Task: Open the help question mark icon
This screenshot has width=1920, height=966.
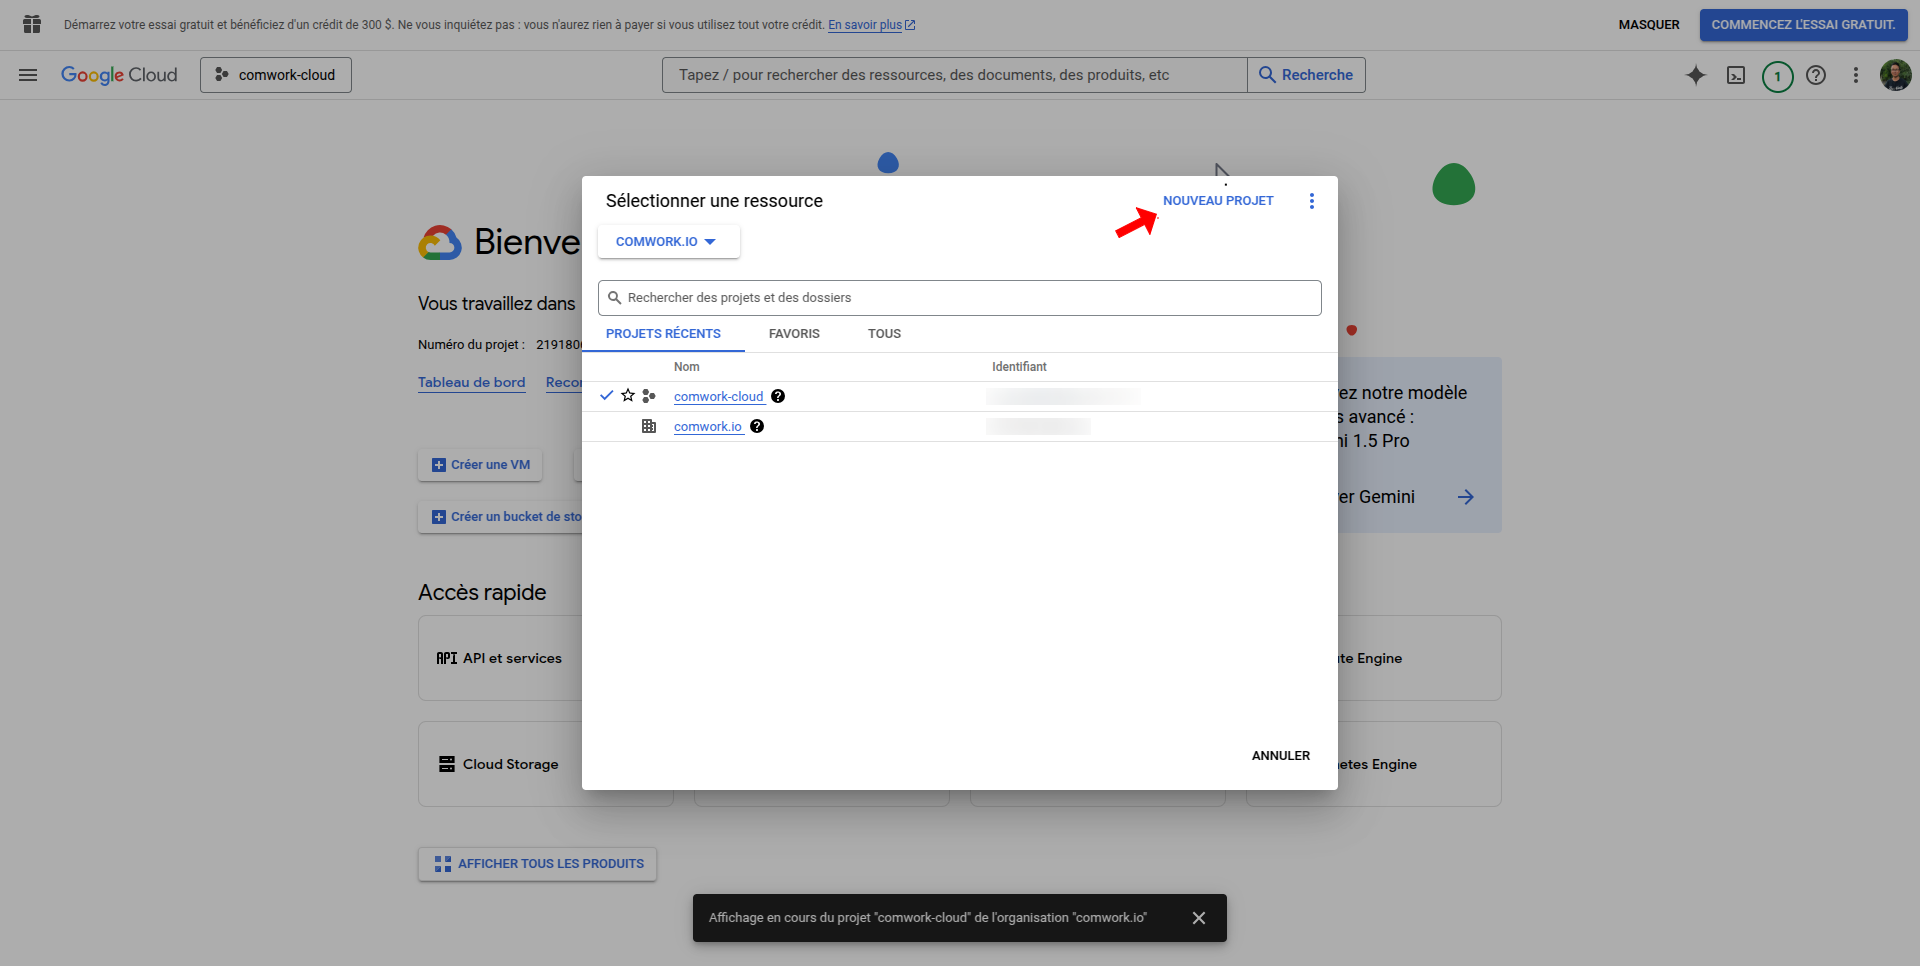Action: (1816, 75)
